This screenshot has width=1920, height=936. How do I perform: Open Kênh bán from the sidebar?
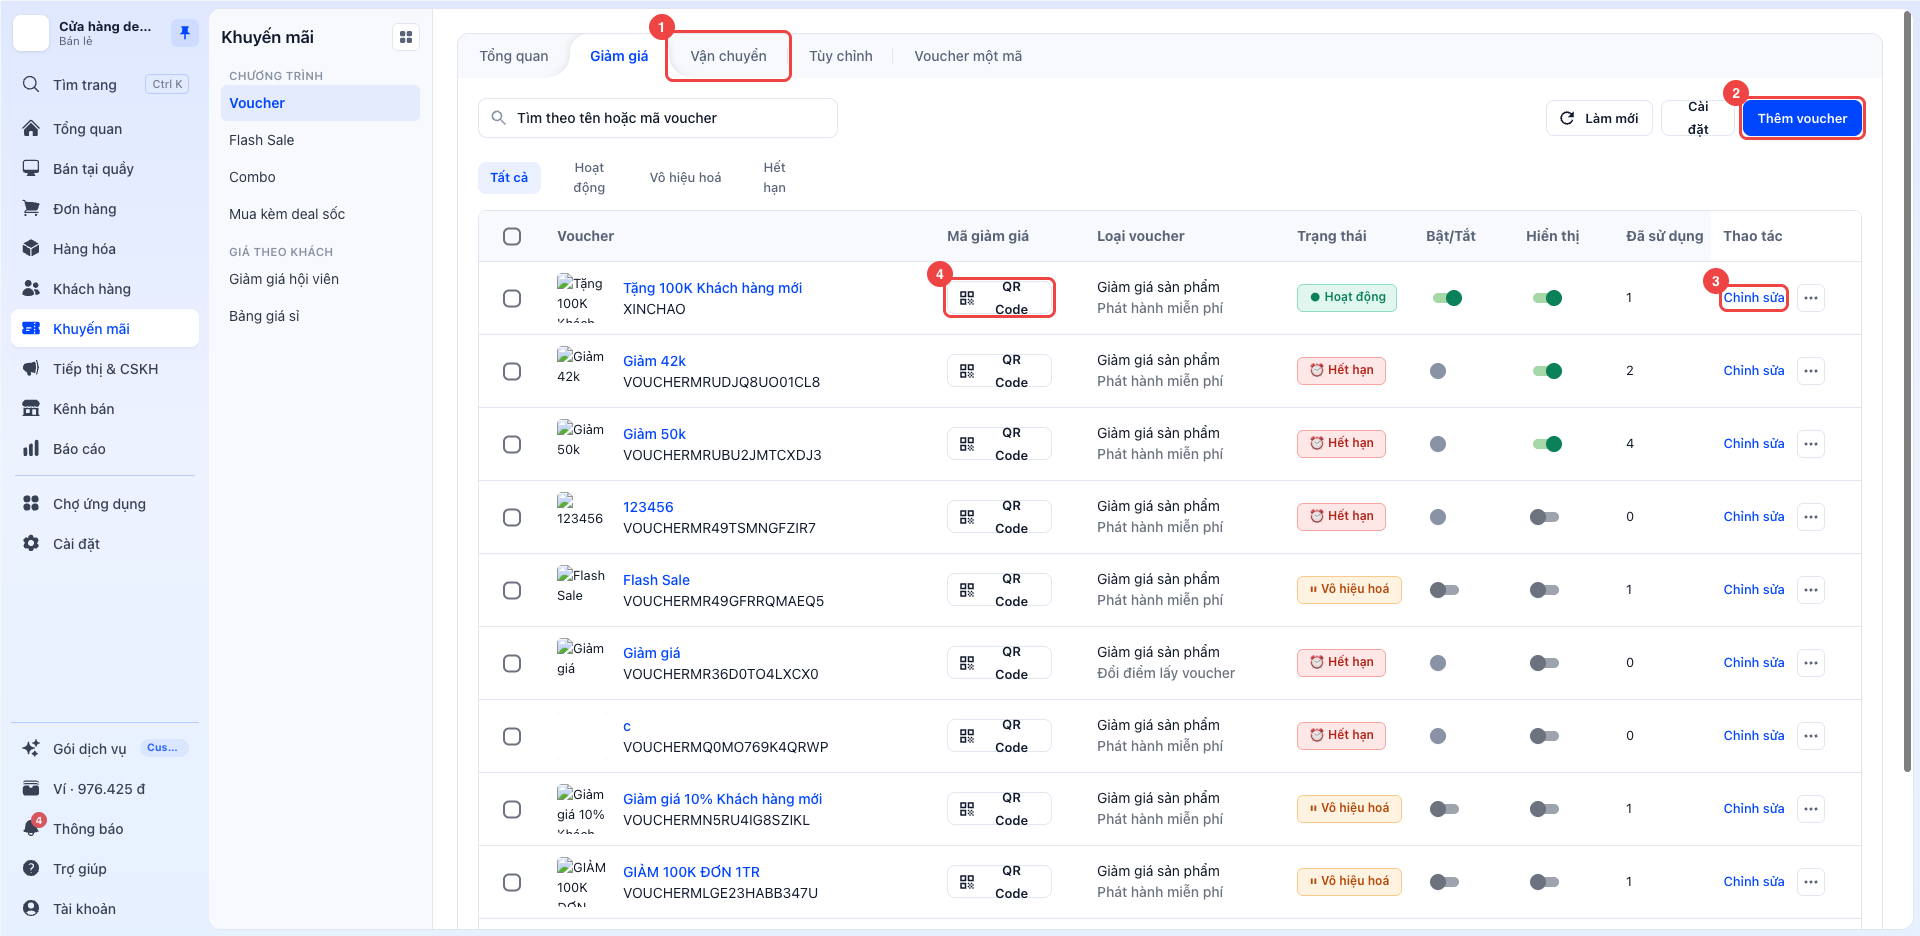(105, 409)
